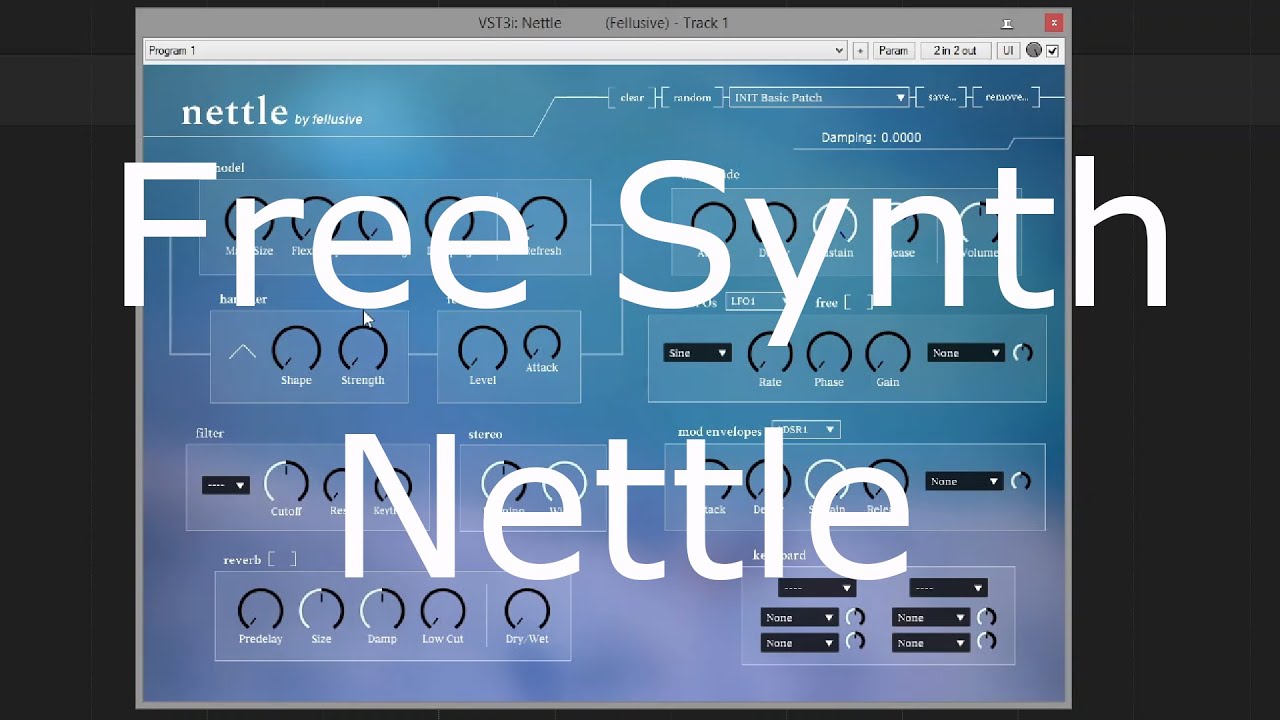Click the nettle by fellusive logo
This screenshot has width=1280, height=720.
tap(272, 113)
